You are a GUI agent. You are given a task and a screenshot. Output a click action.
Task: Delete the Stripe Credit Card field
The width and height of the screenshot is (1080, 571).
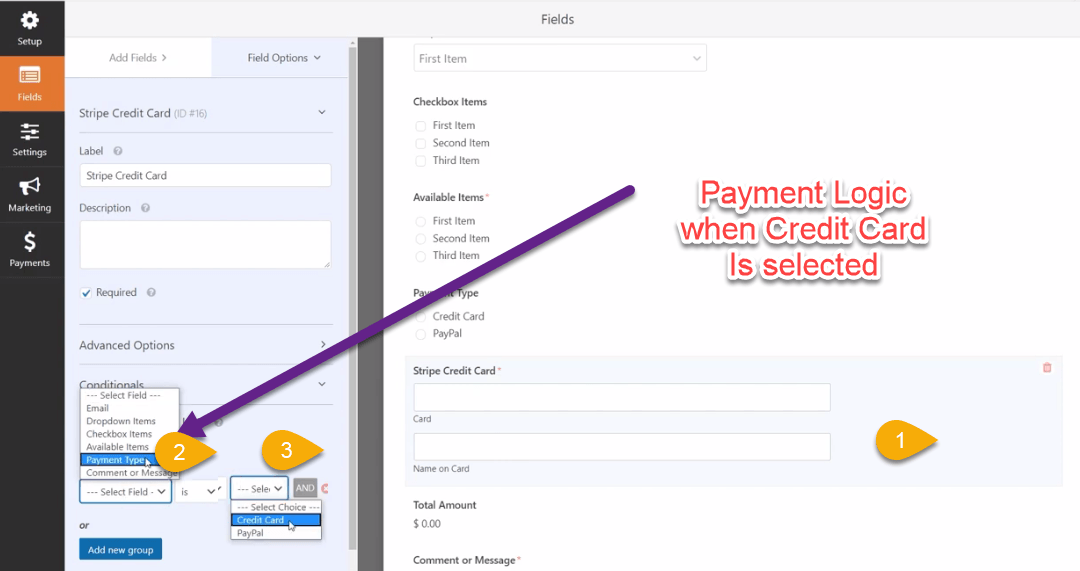(1047, 368)
